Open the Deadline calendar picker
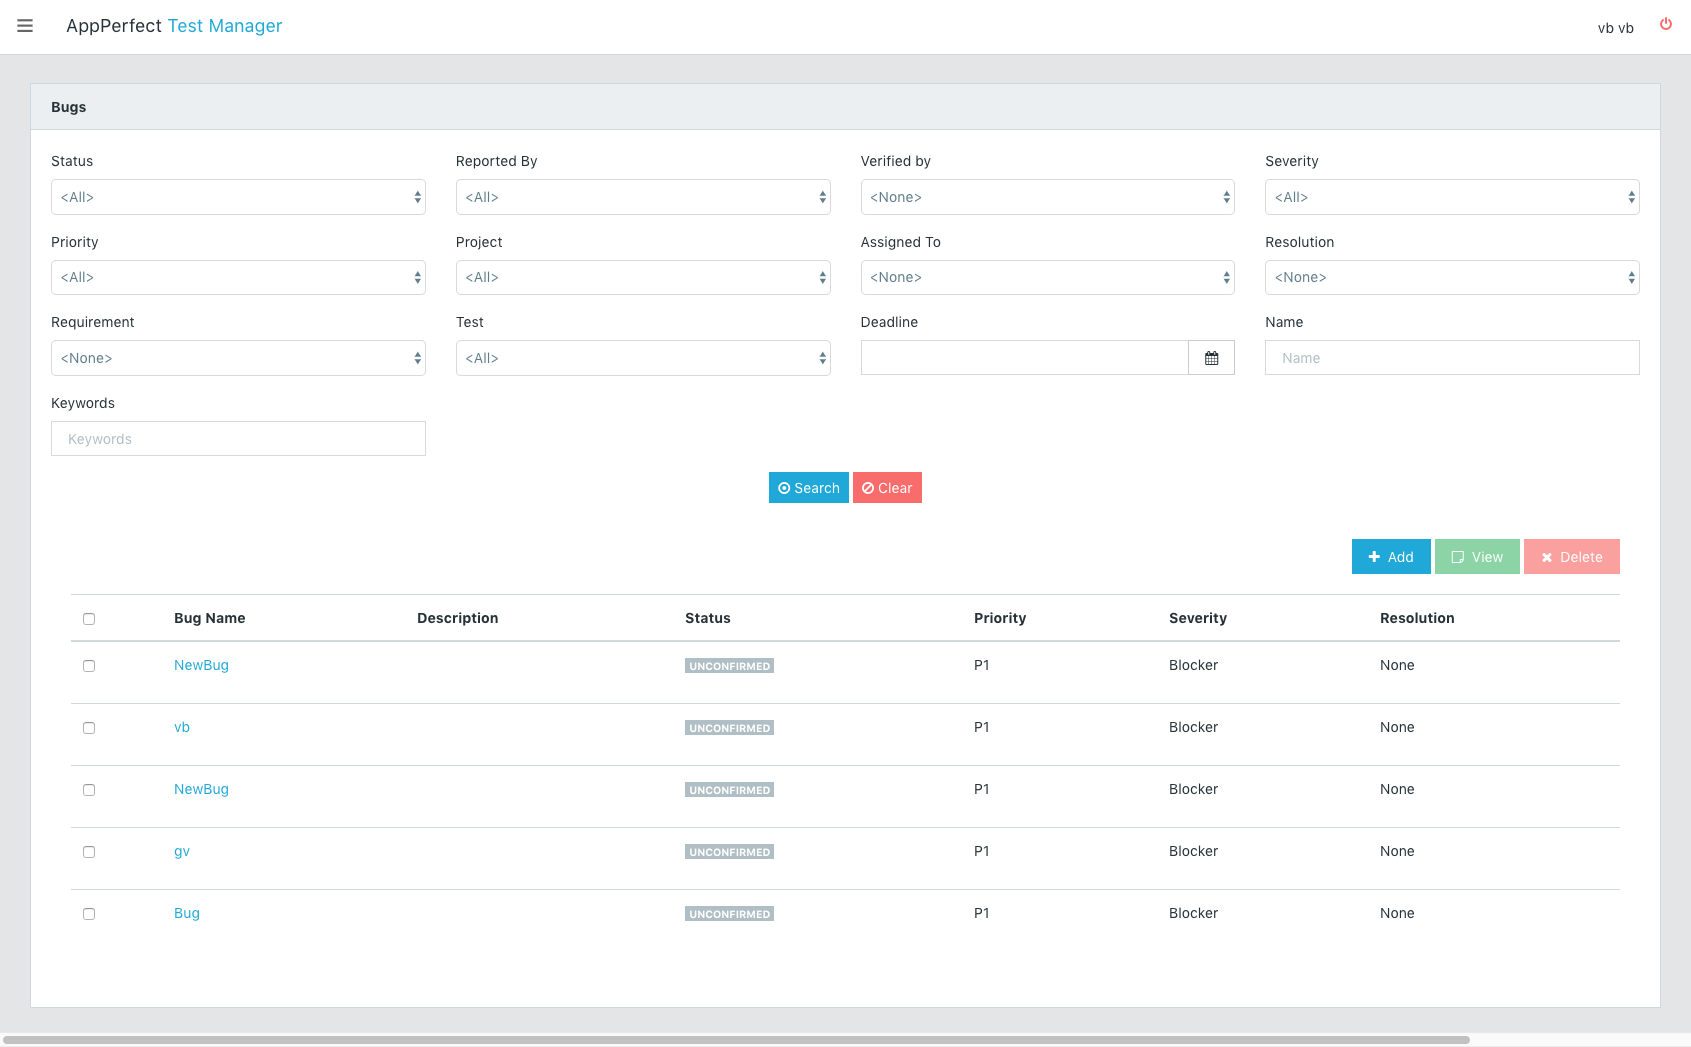This screenshot has height=1047, width=1691. pos(1211,358)
